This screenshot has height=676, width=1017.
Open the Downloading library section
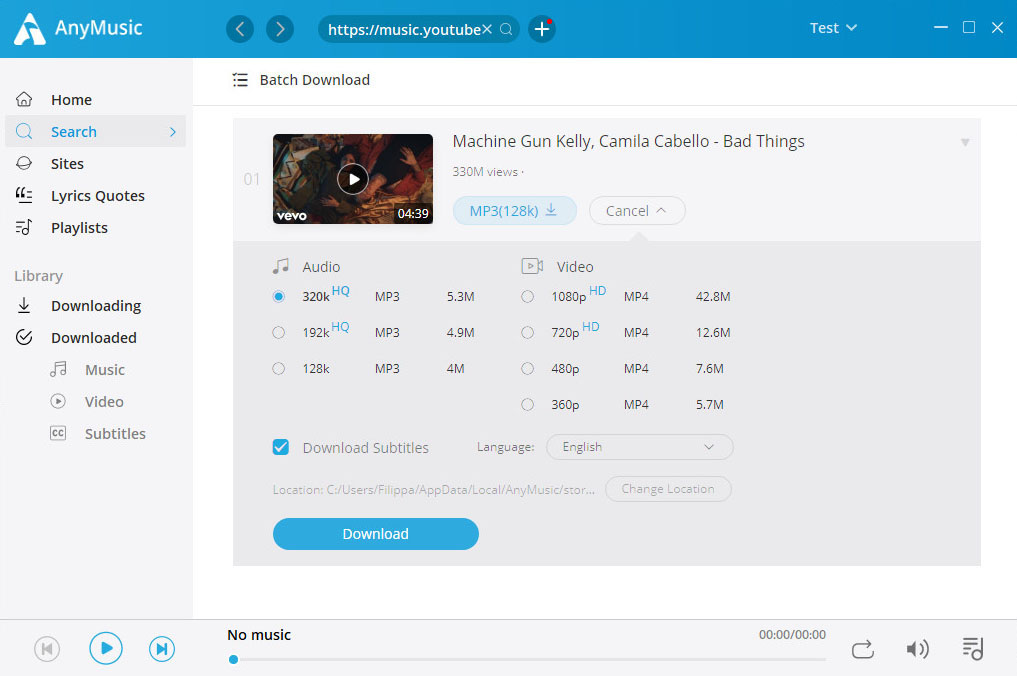[x=95, y=306]
